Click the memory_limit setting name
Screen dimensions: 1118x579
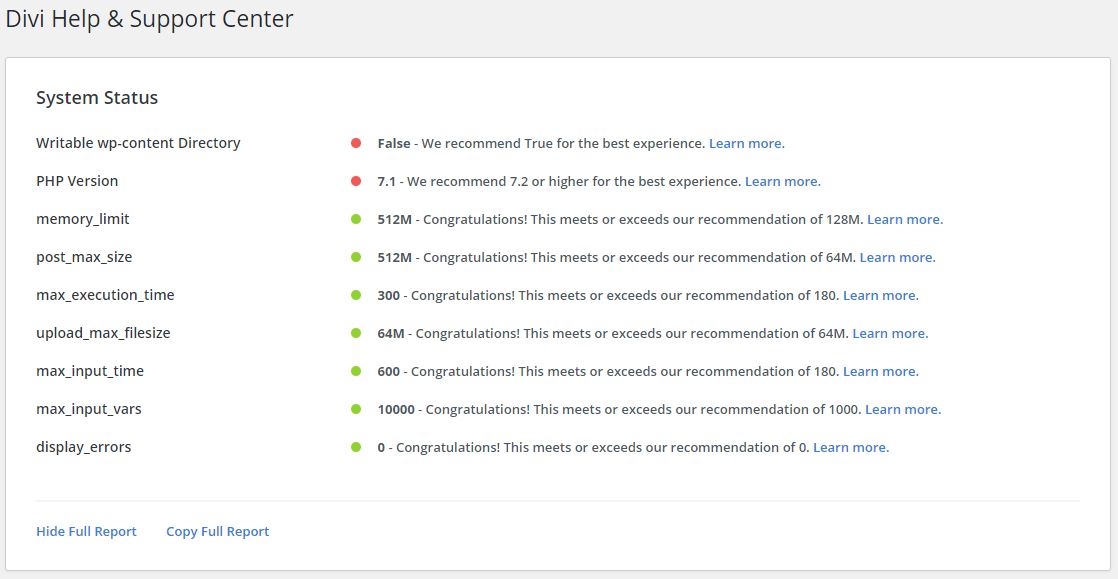[x=83, y=220]
